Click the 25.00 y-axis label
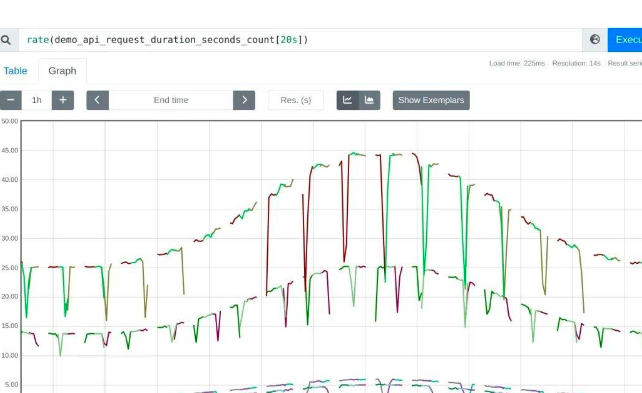 pyautogui.click(x=9, y=267)
